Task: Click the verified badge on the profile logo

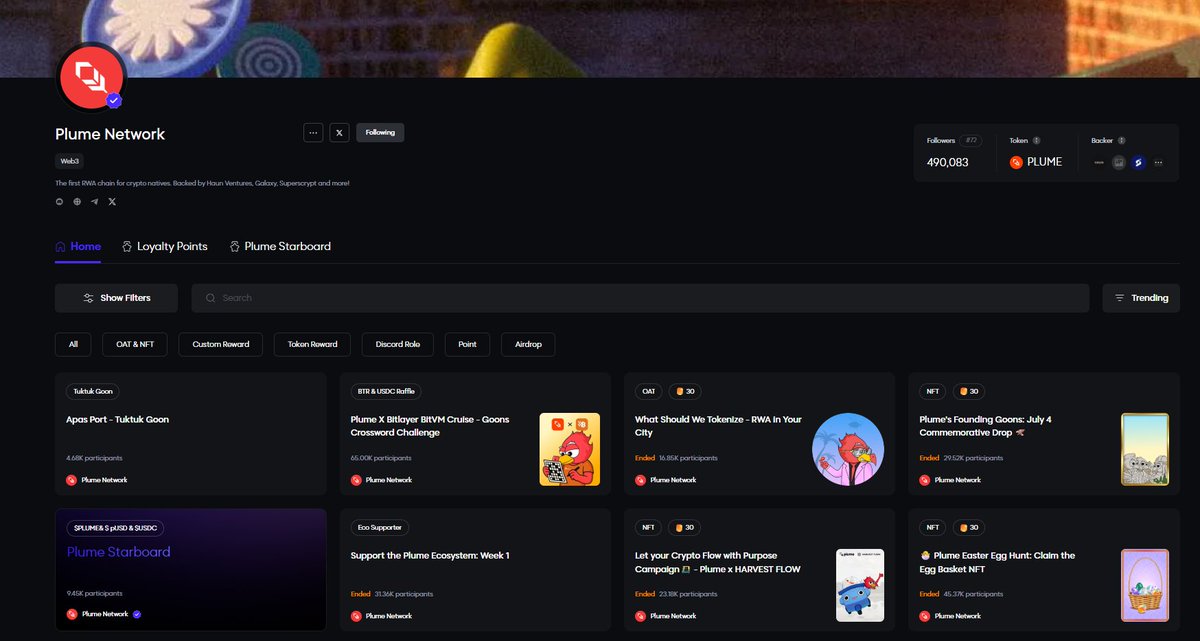Action: (114, 100)
